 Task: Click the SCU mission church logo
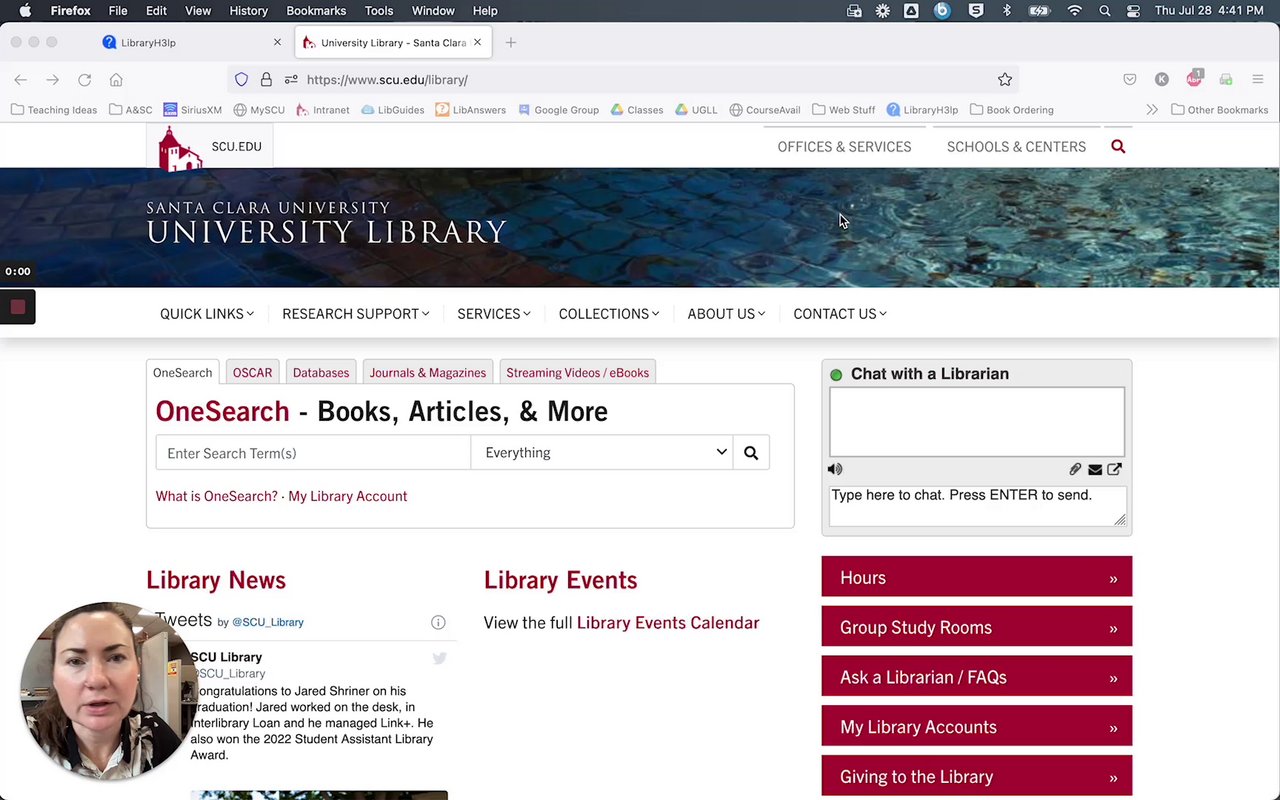(x=181, y=148)
